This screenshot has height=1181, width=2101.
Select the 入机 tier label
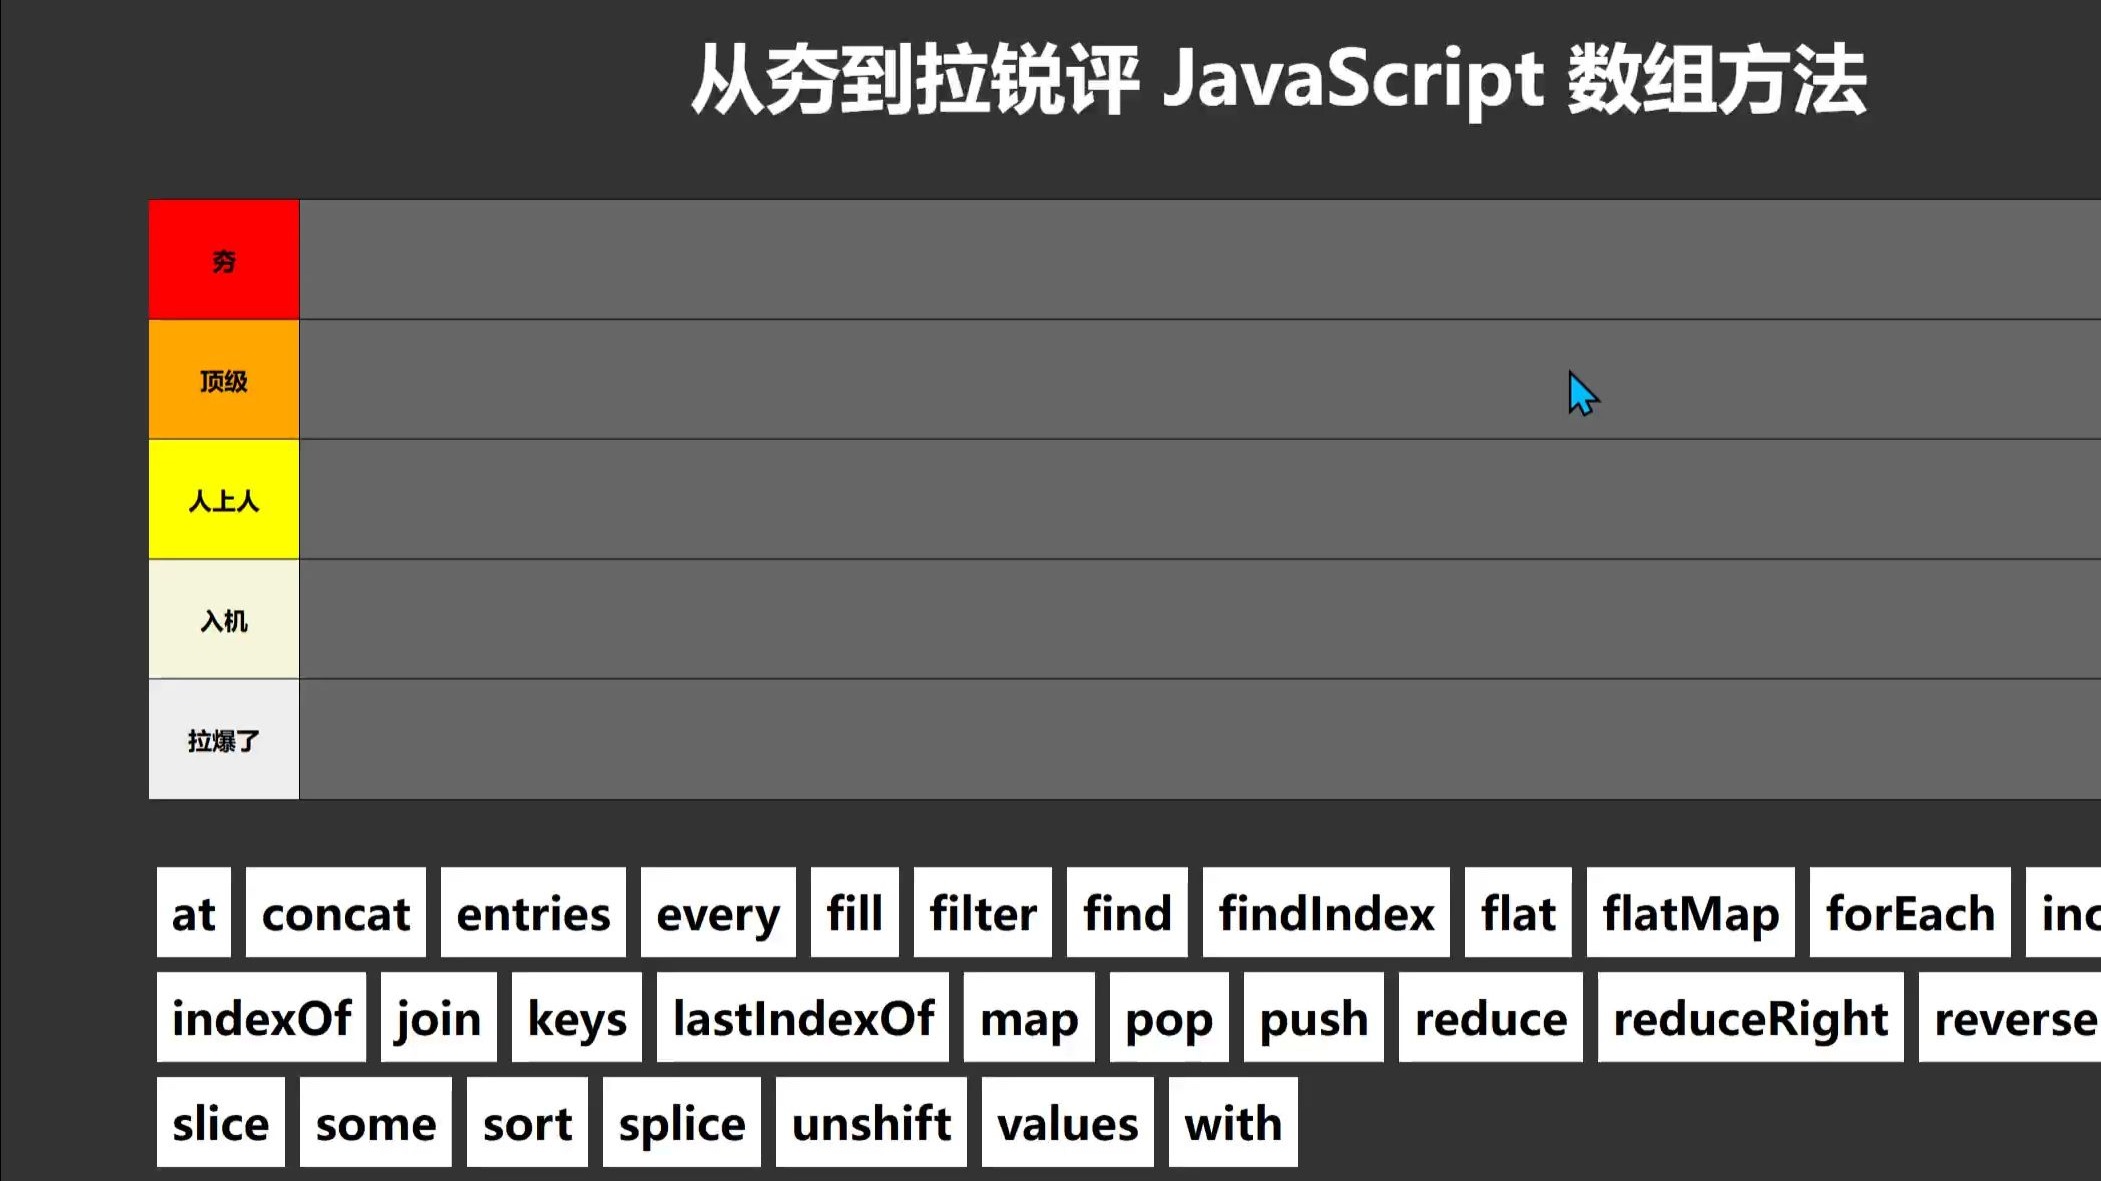tap(223, 620)
